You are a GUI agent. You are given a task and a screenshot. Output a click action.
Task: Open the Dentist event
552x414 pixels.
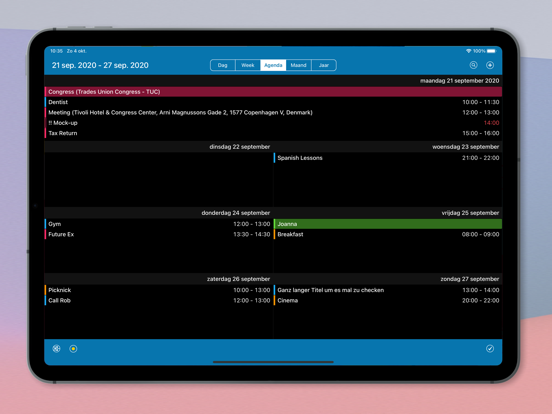click(x=273, y=102)
